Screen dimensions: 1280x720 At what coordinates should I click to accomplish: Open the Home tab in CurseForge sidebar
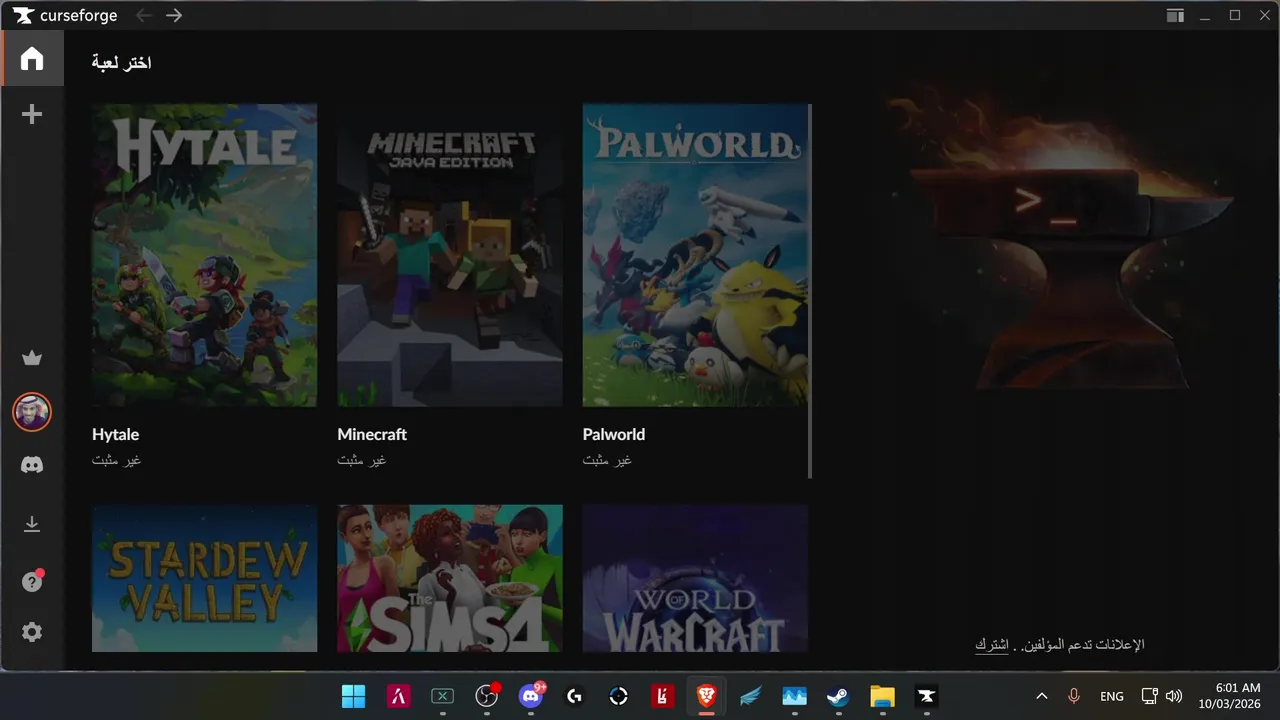coord(32,58)
